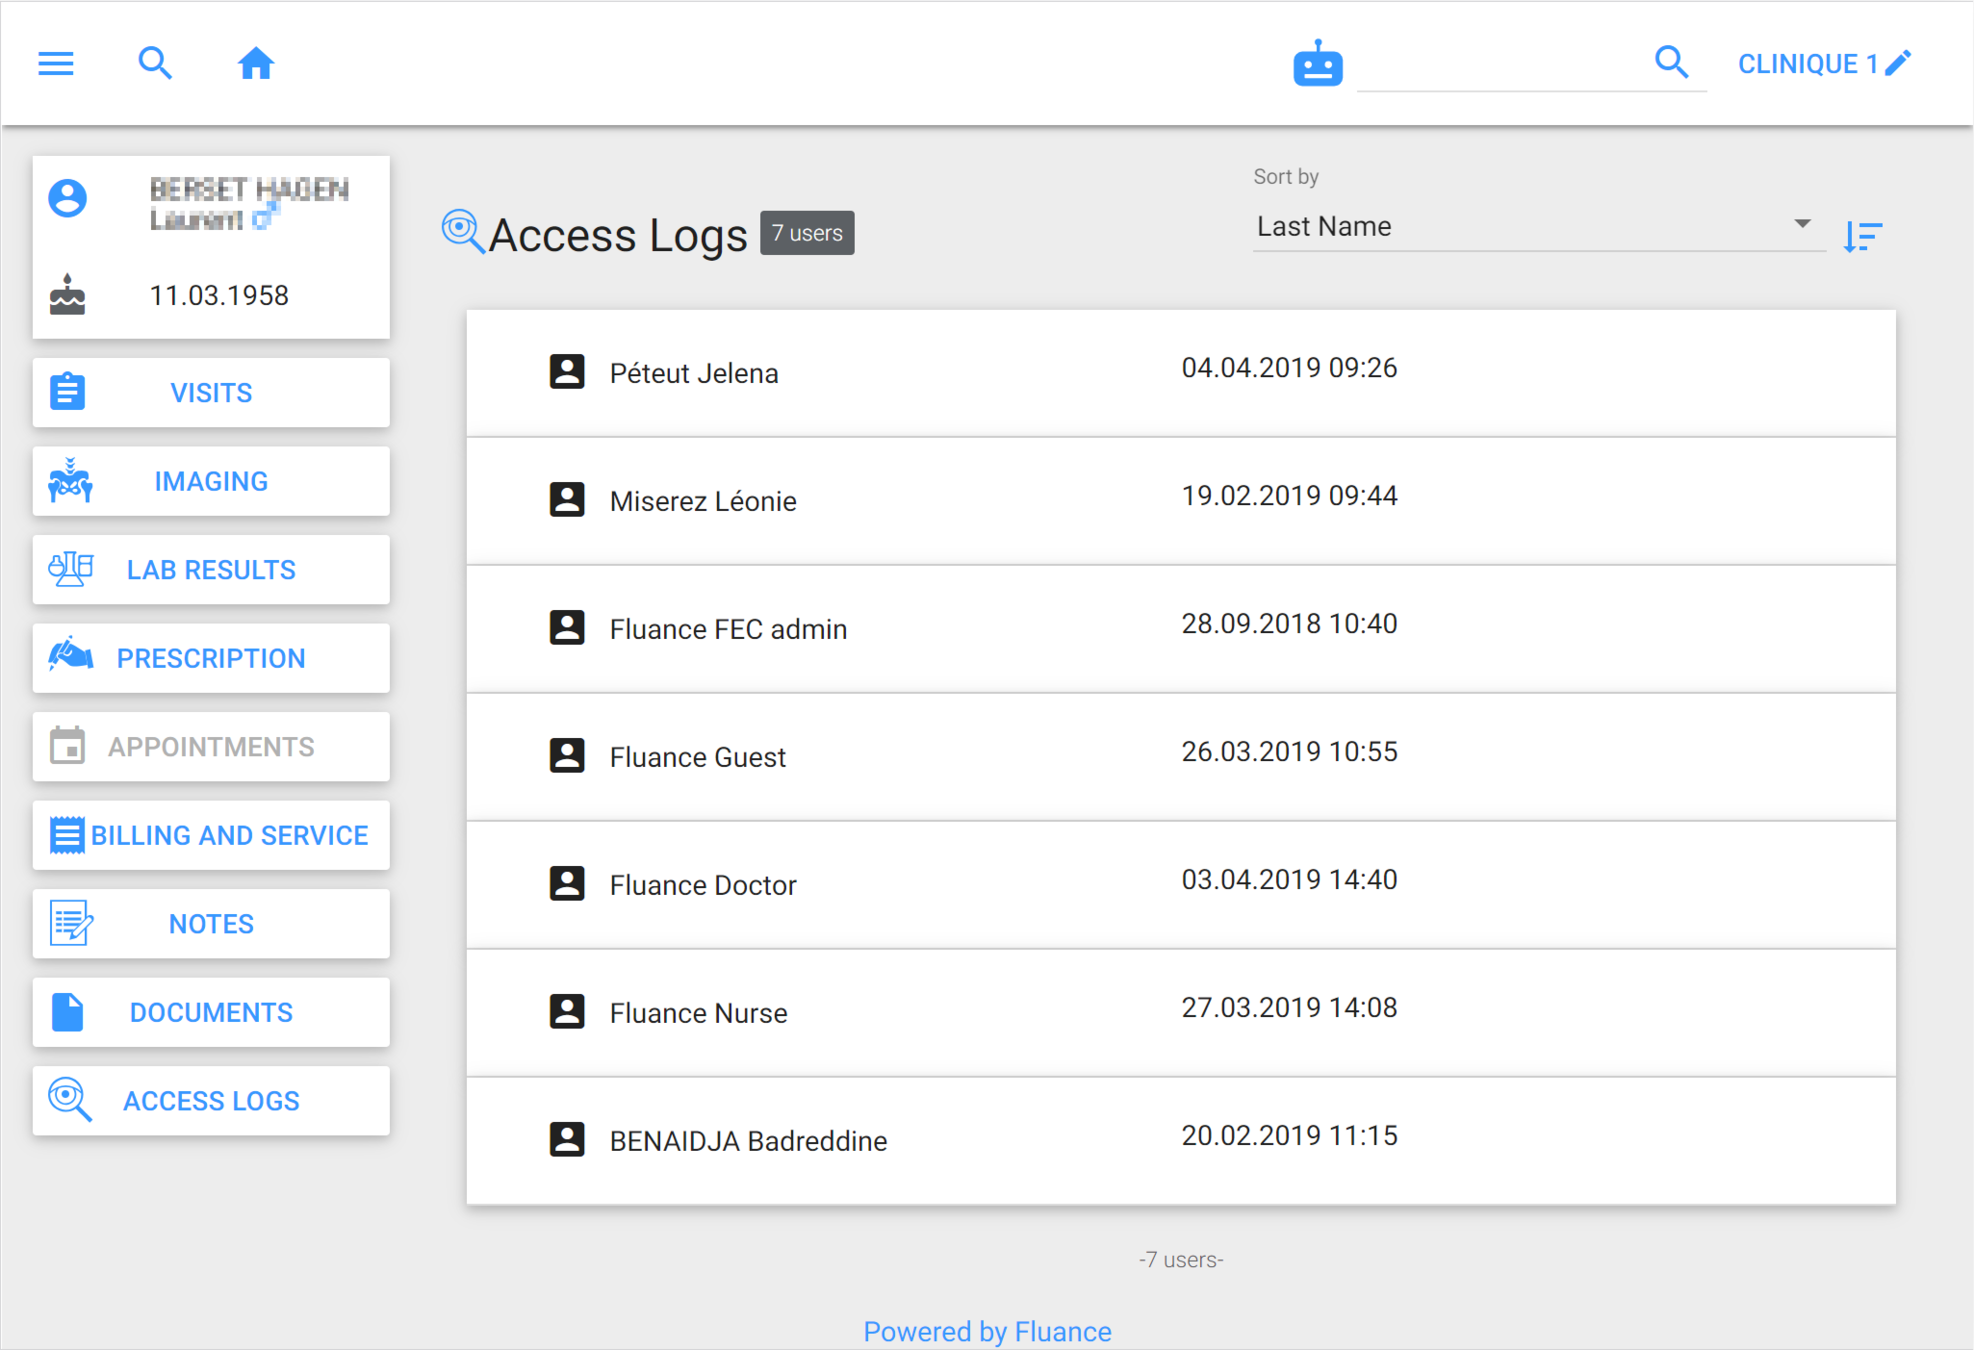This screenshot has height=1350, width=1974.
Task: Click the CLINIQUE 1 button
Action: point(1807,64)
